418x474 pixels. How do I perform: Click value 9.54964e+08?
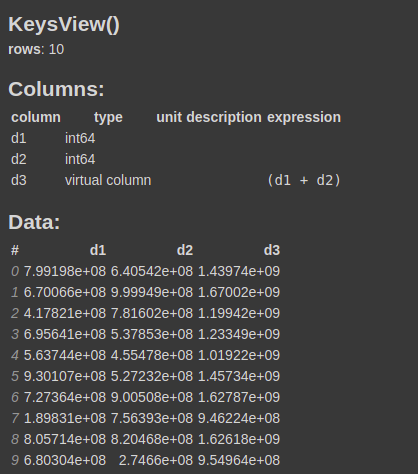pos(239,460)
